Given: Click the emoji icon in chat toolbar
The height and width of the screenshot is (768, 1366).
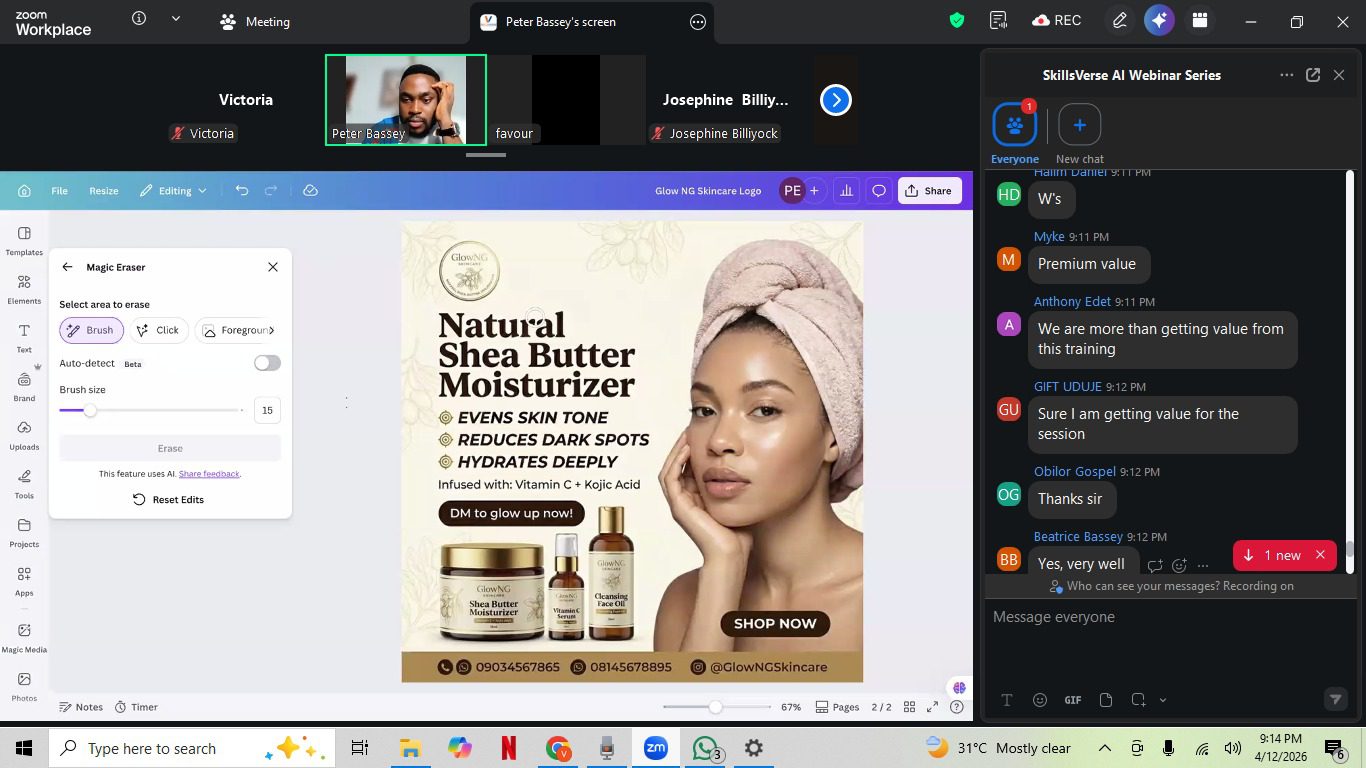Looking at the screenshot, I should click(1040, 700).
